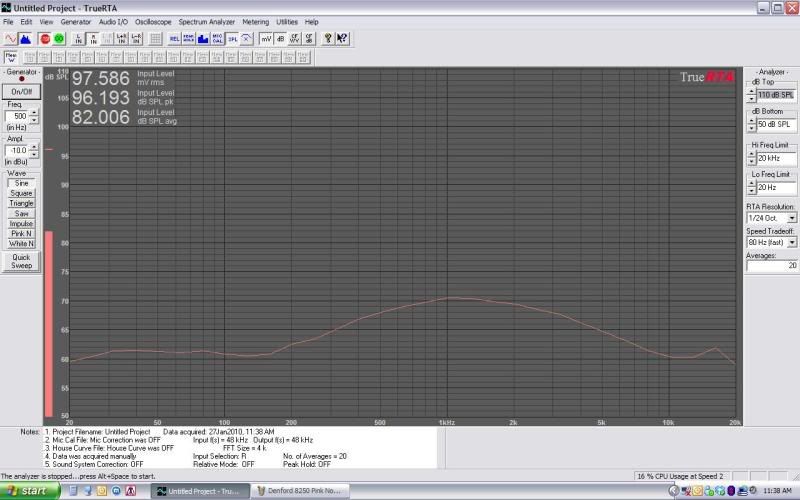Image resolution: width=800 pixels, height=500 pixels.
Task: Select the R IN input toolbar button
Action: [93, 39]
